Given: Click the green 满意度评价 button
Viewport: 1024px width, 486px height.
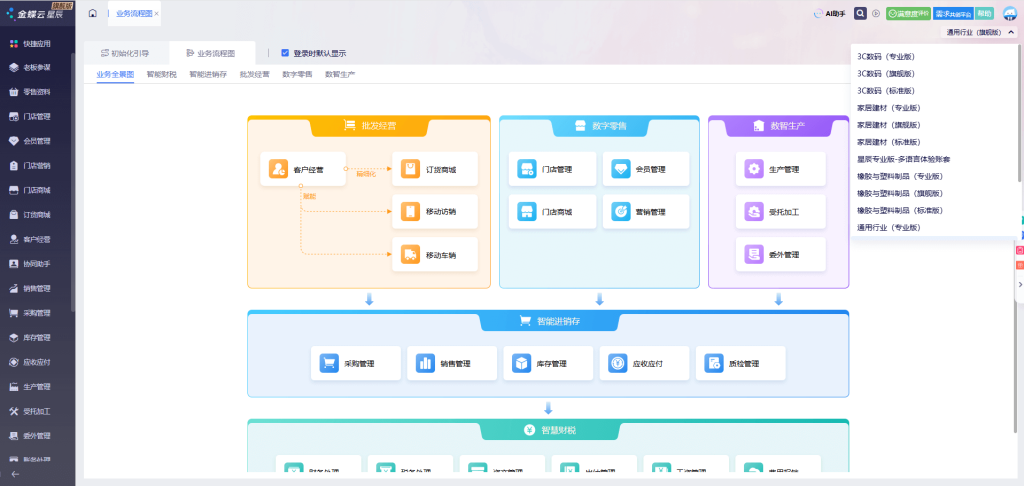Looking at the screenshot, I should 908,13.
